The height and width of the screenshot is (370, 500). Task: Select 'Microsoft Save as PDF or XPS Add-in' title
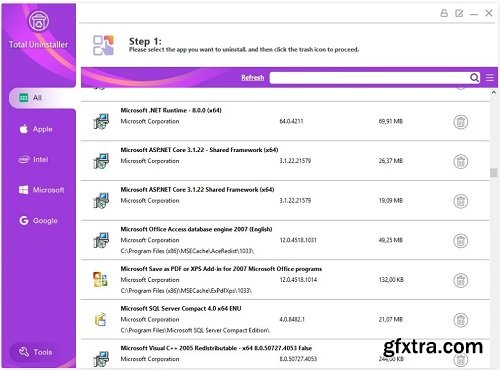point(221,269)
